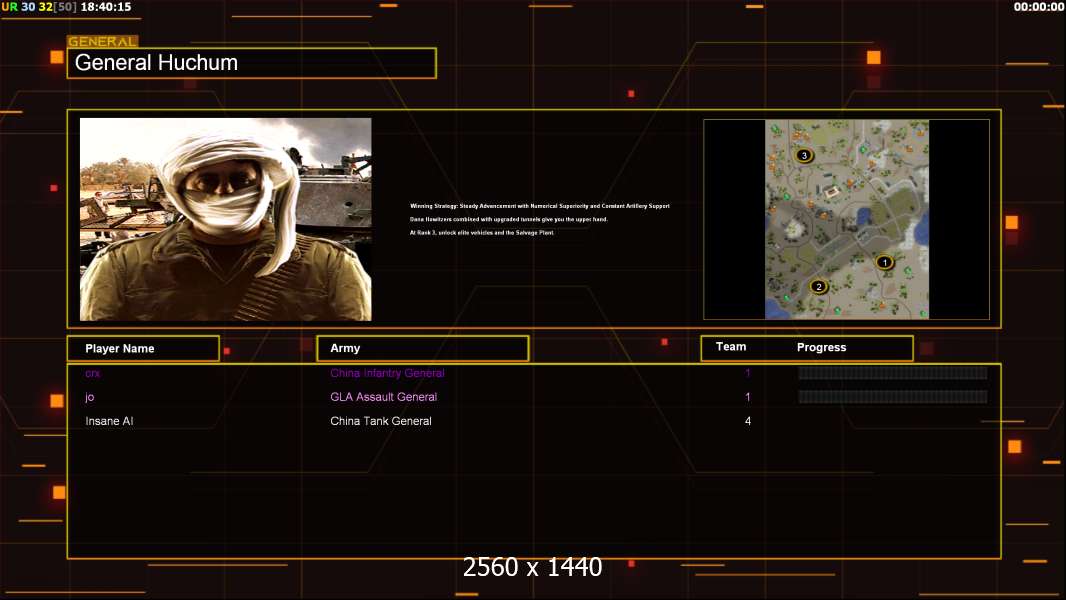Click the Player Name column header
Screen dimensions: 1066x600
143,349
